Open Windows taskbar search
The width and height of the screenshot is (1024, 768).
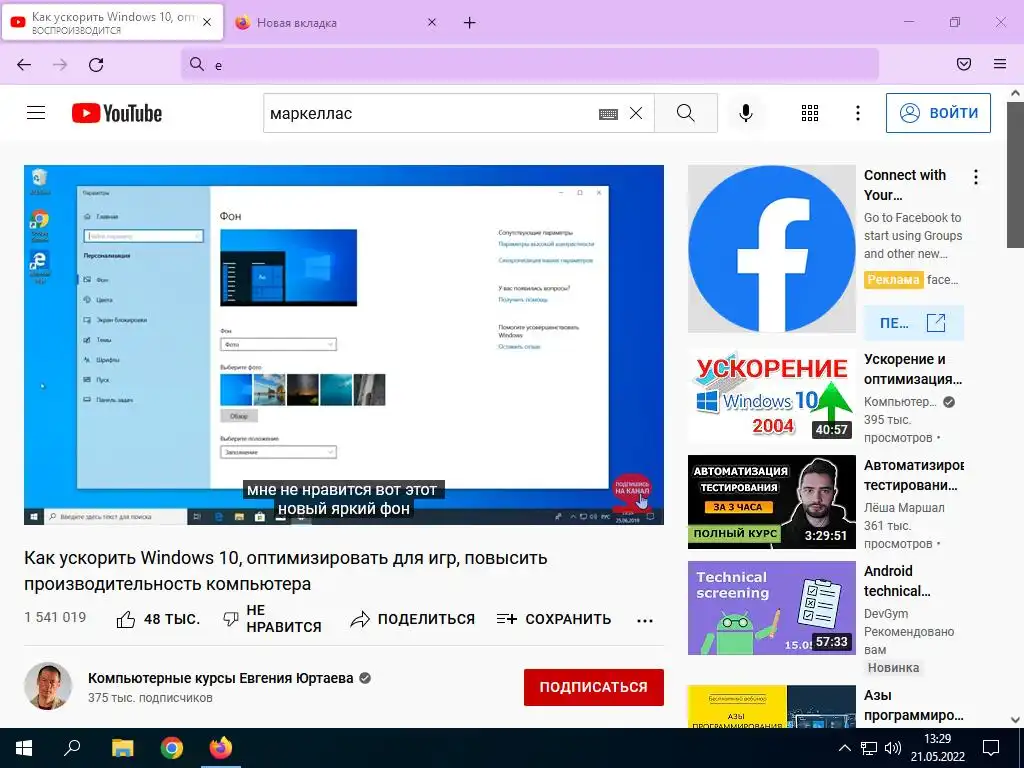(x=72, y=748)
